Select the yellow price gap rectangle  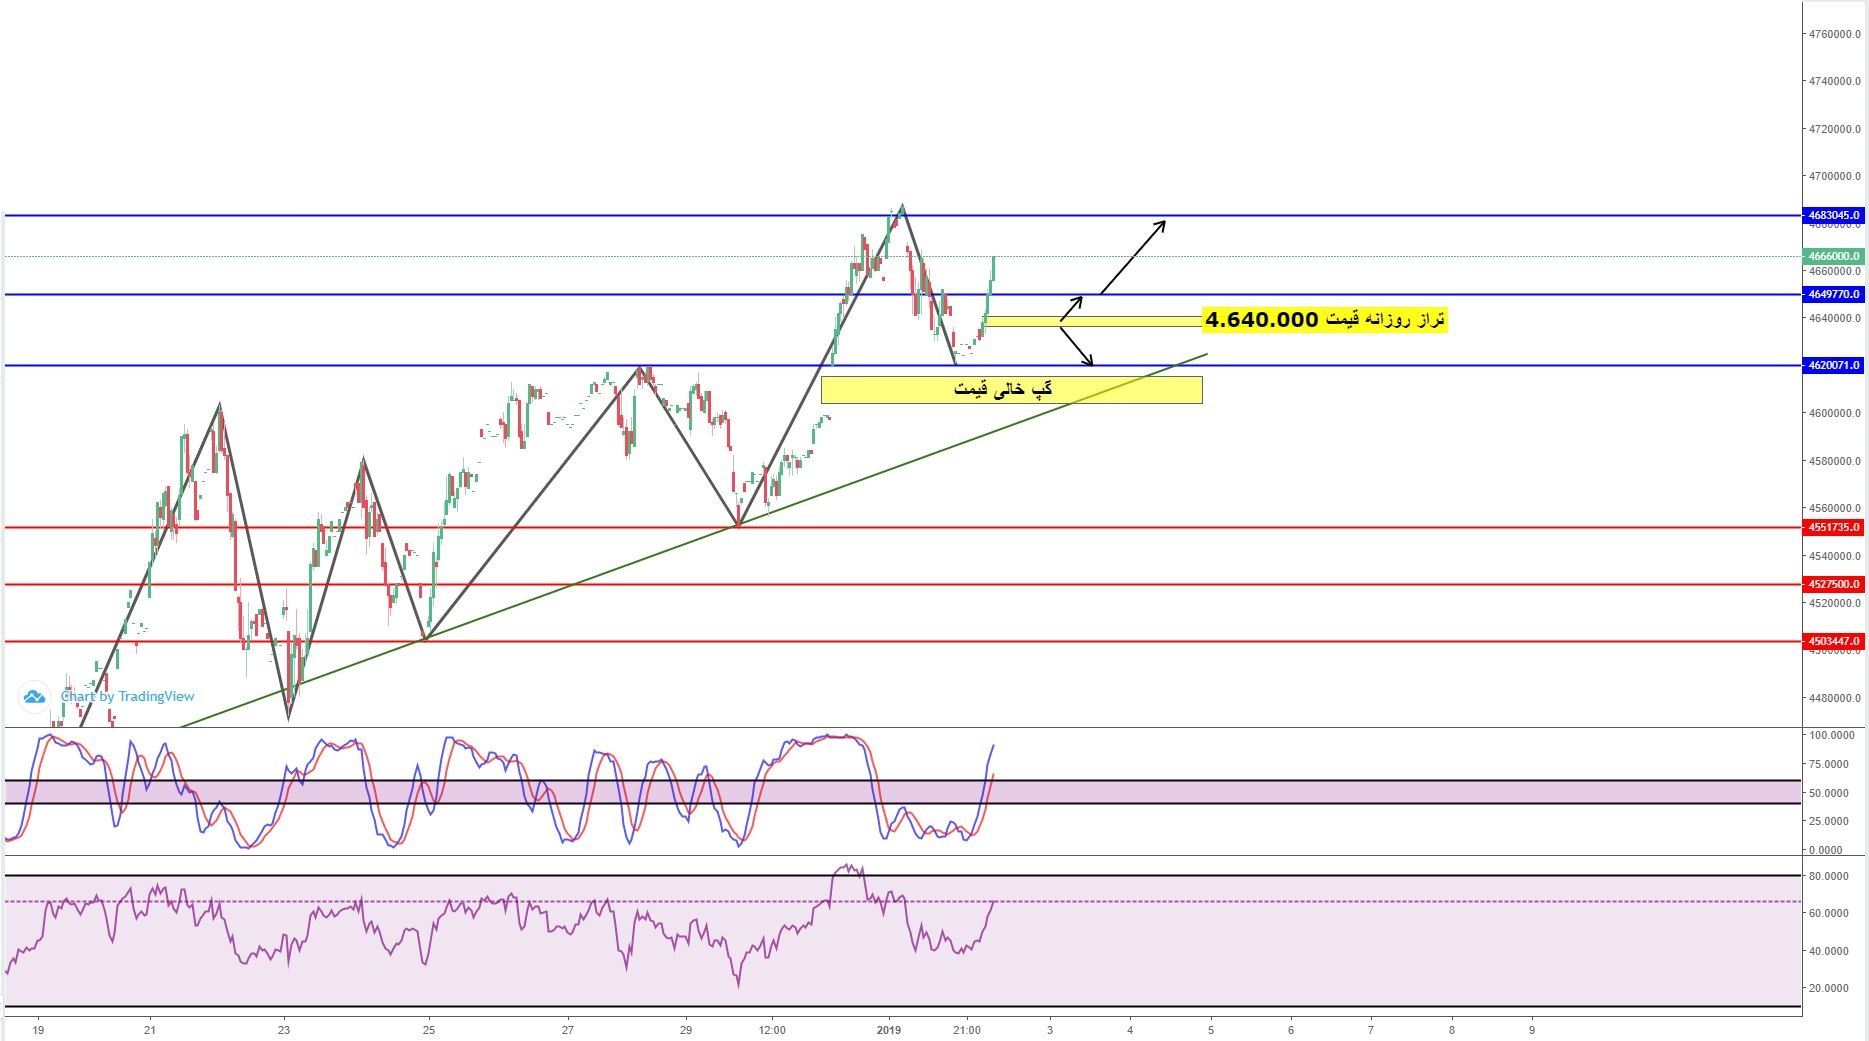[1011, 390]
